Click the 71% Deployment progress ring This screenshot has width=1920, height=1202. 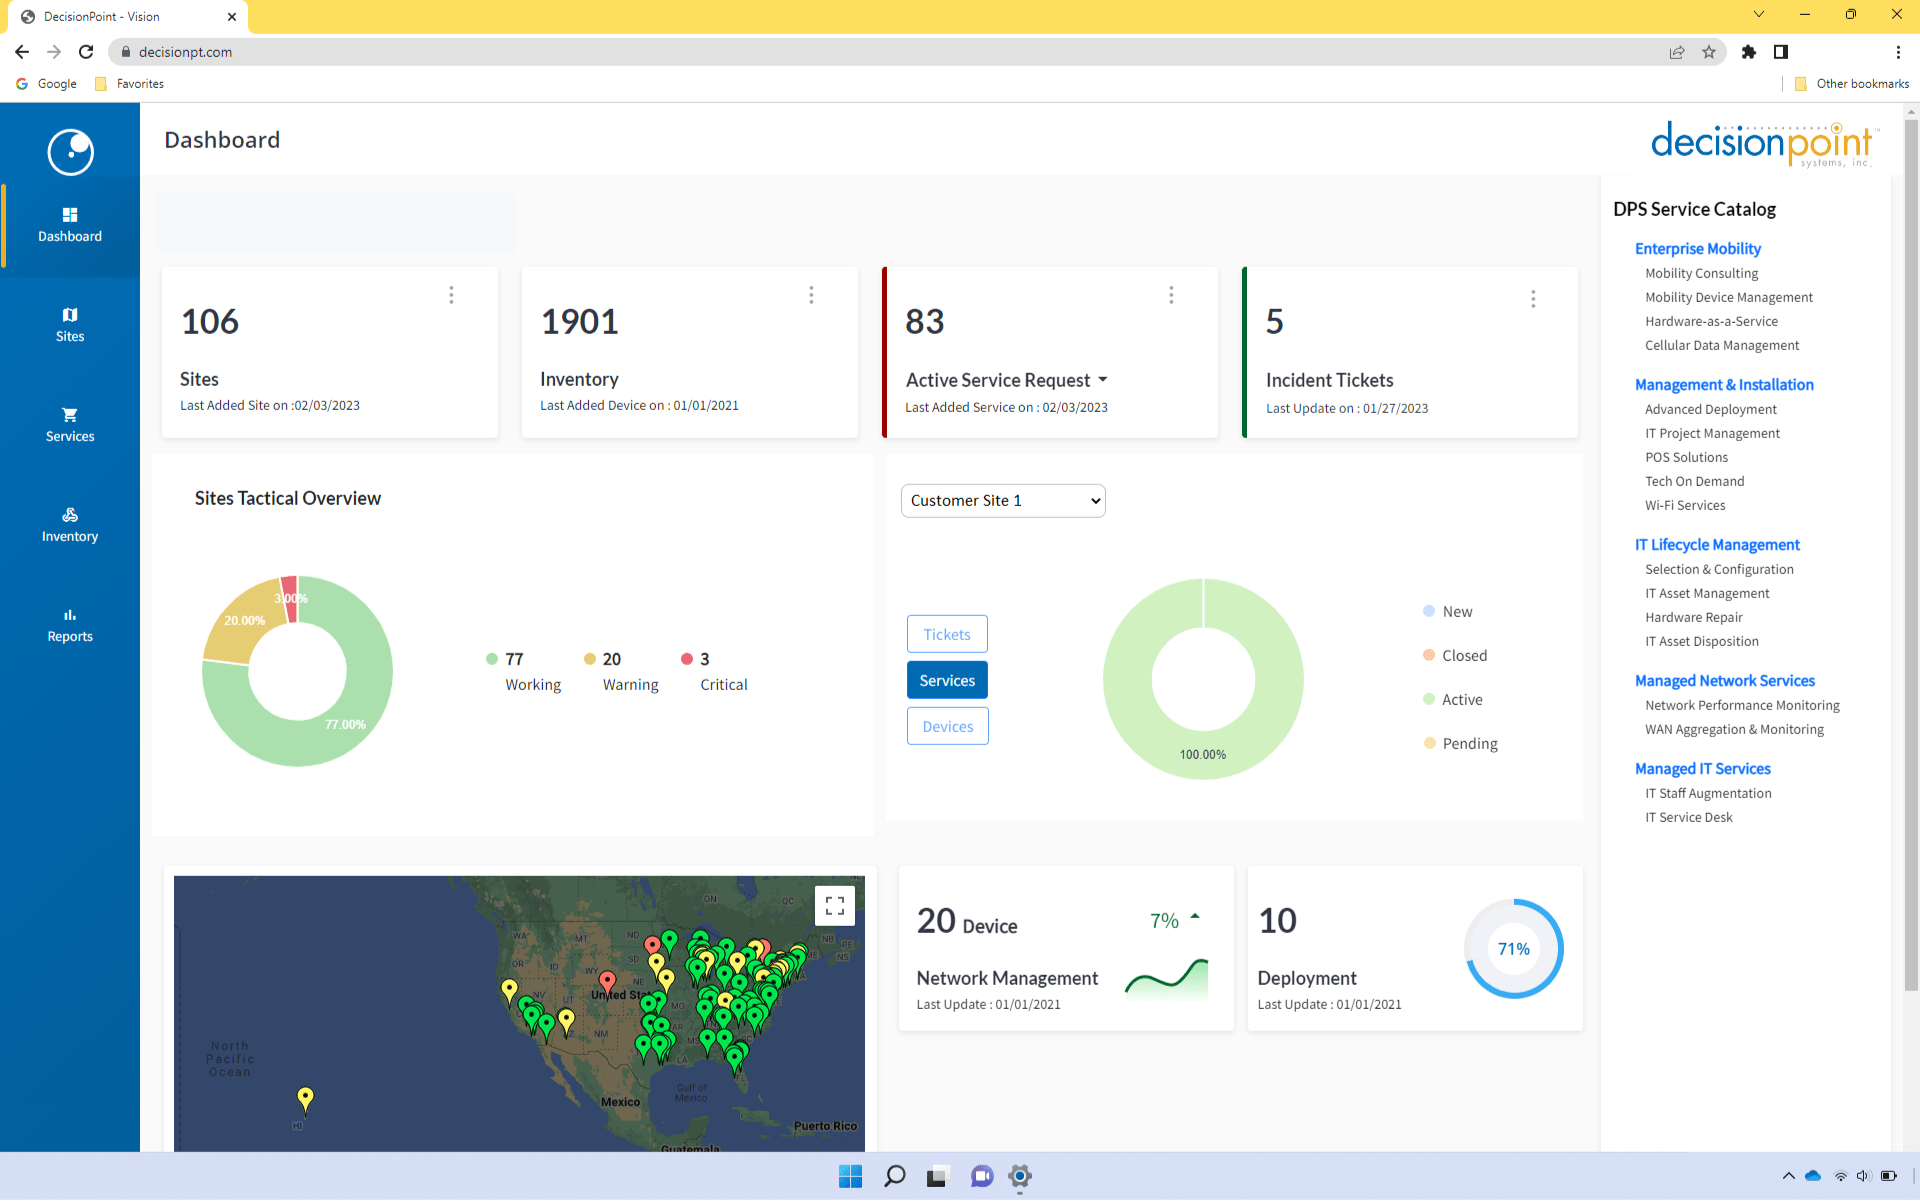pyautogui.click(x=1513, y=948)
